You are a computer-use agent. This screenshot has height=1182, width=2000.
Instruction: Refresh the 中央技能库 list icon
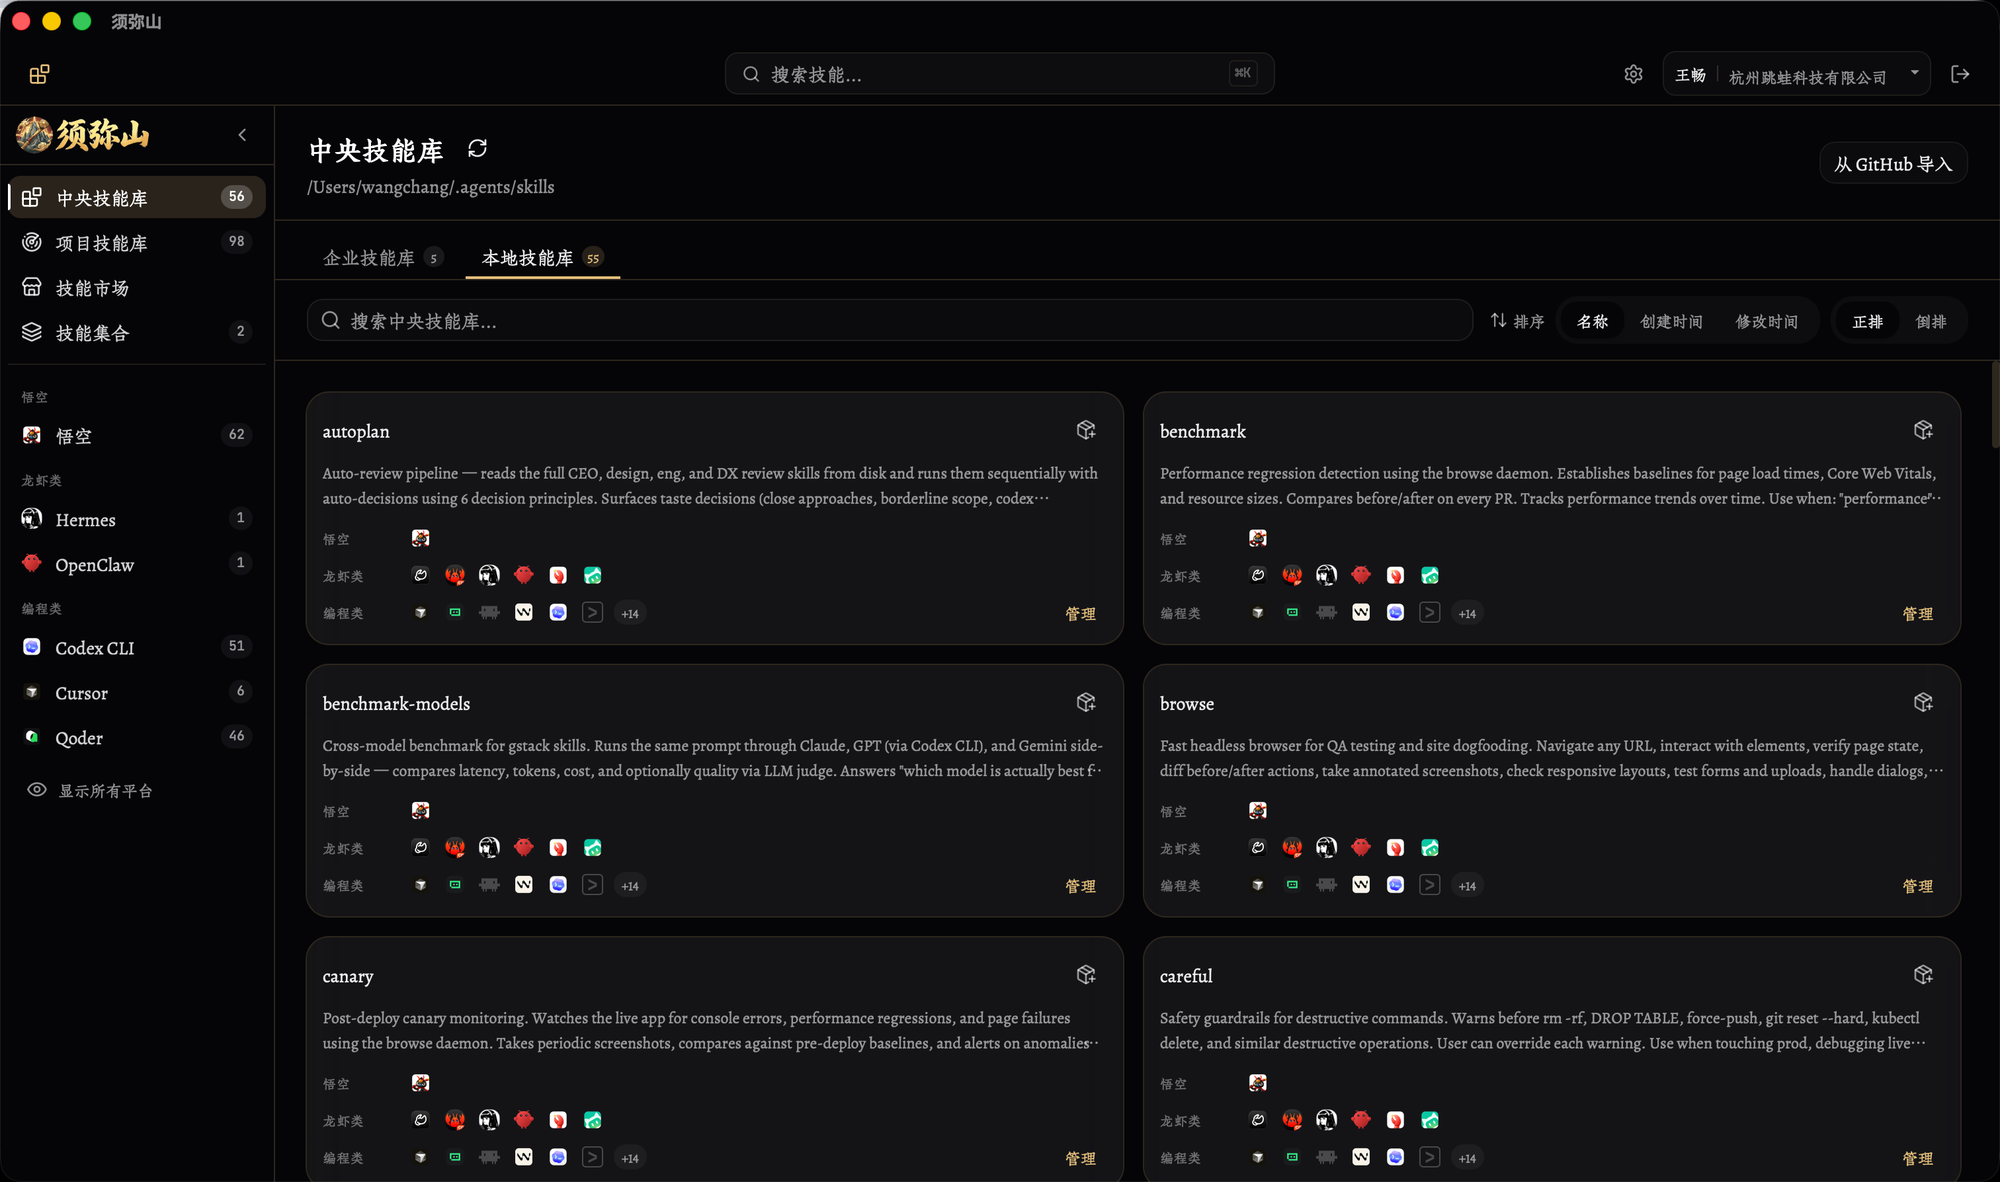pyautogui.click(x=477, y=149)
